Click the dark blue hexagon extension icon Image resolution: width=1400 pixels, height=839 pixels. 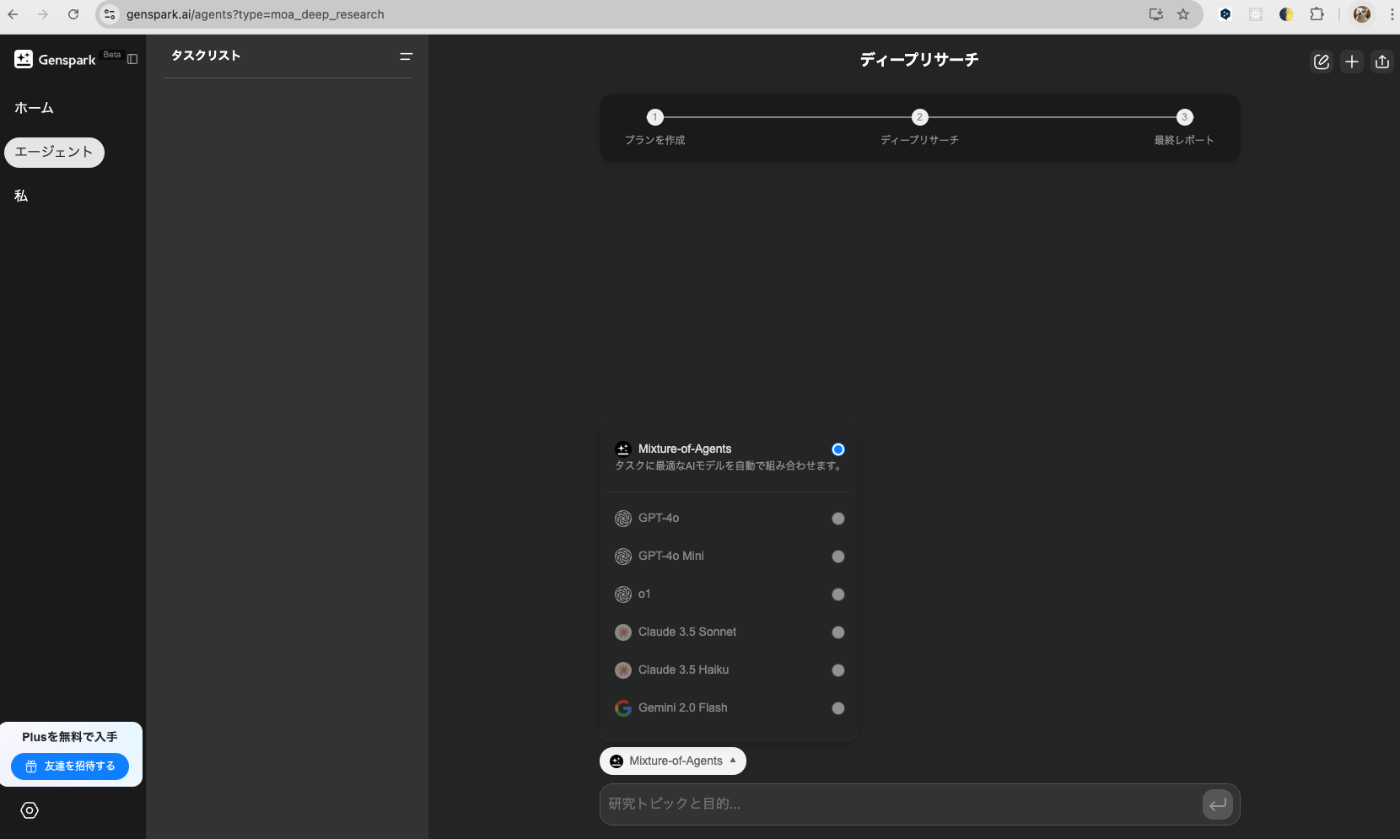[1225, 14]
